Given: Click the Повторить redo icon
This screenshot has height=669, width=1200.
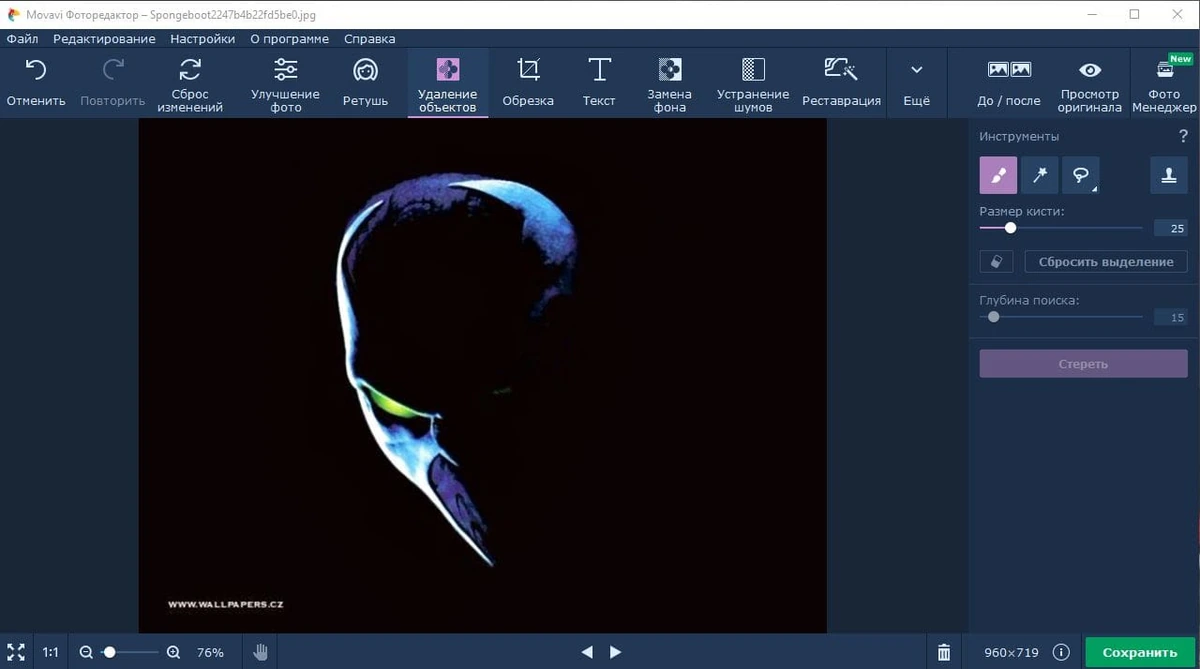Looking at the screenshot, I should [x=113, y=69].
